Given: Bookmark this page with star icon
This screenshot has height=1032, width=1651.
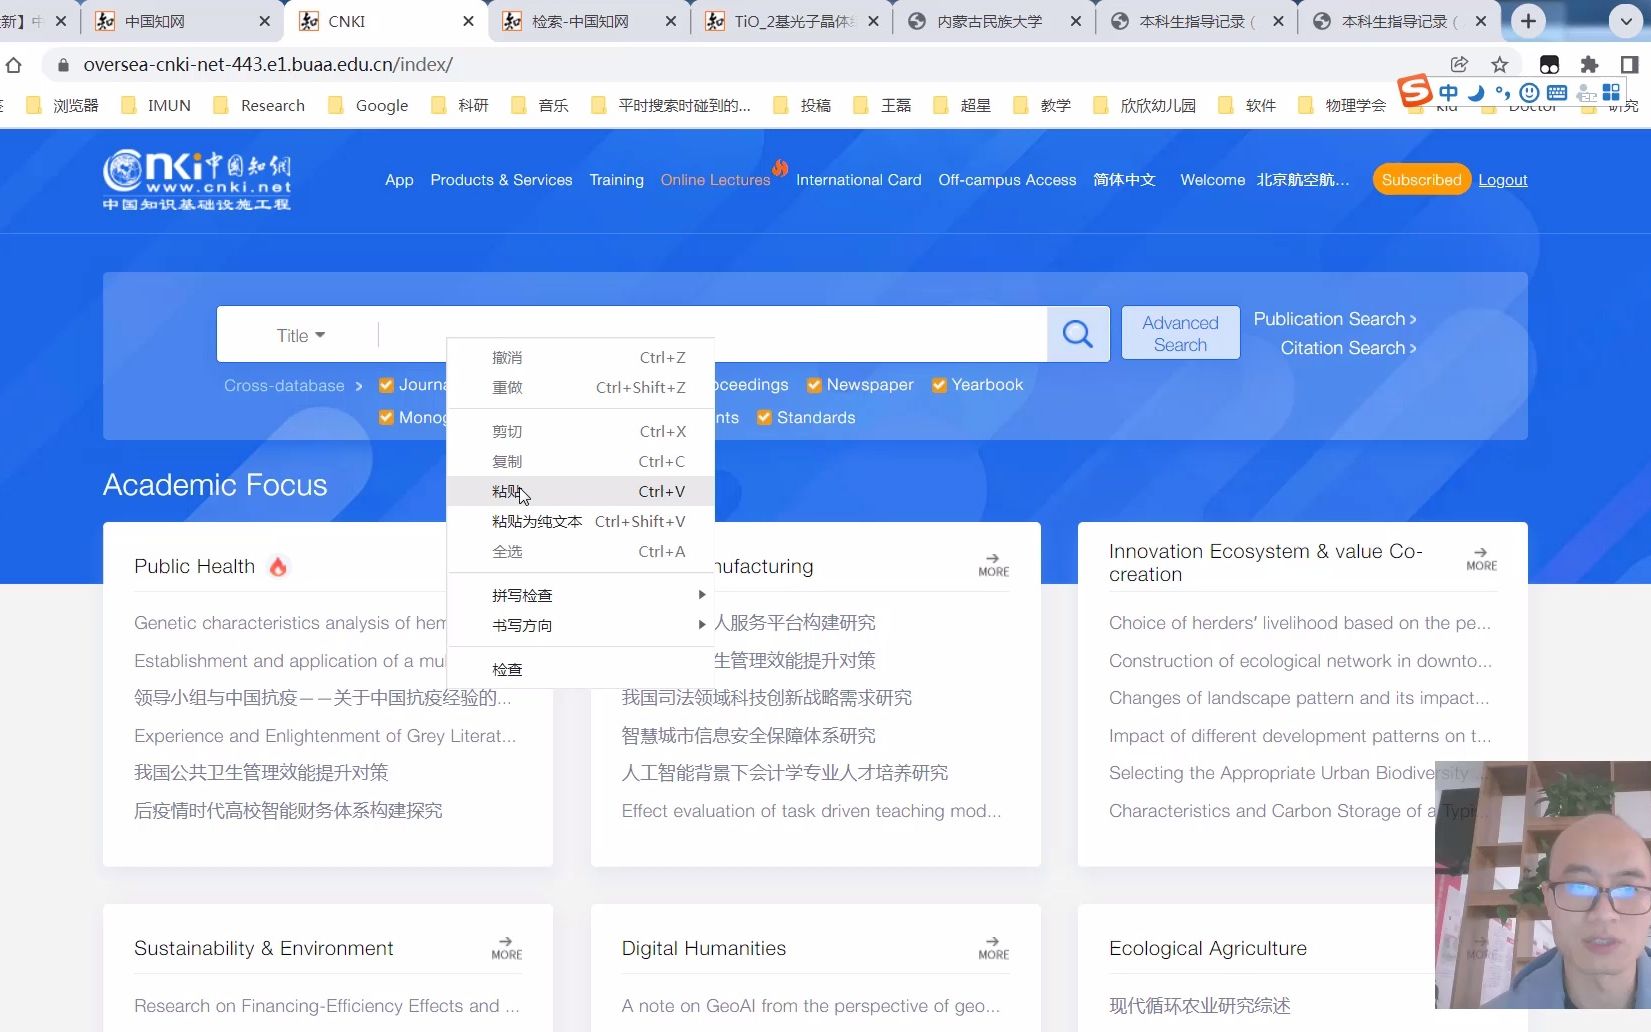Looking at the screenshot, I should [x=1499, y=65].
